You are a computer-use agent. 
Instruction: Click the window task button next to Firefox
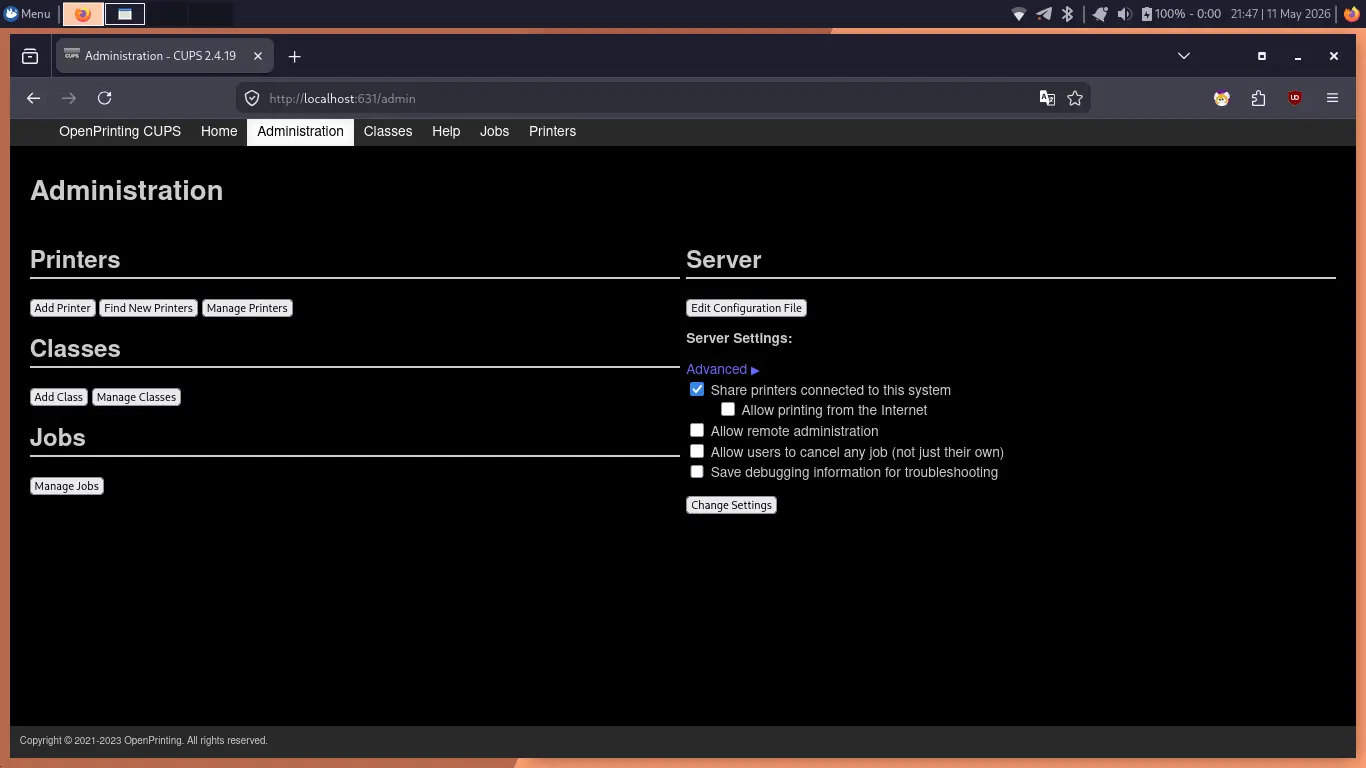point(125,14)
